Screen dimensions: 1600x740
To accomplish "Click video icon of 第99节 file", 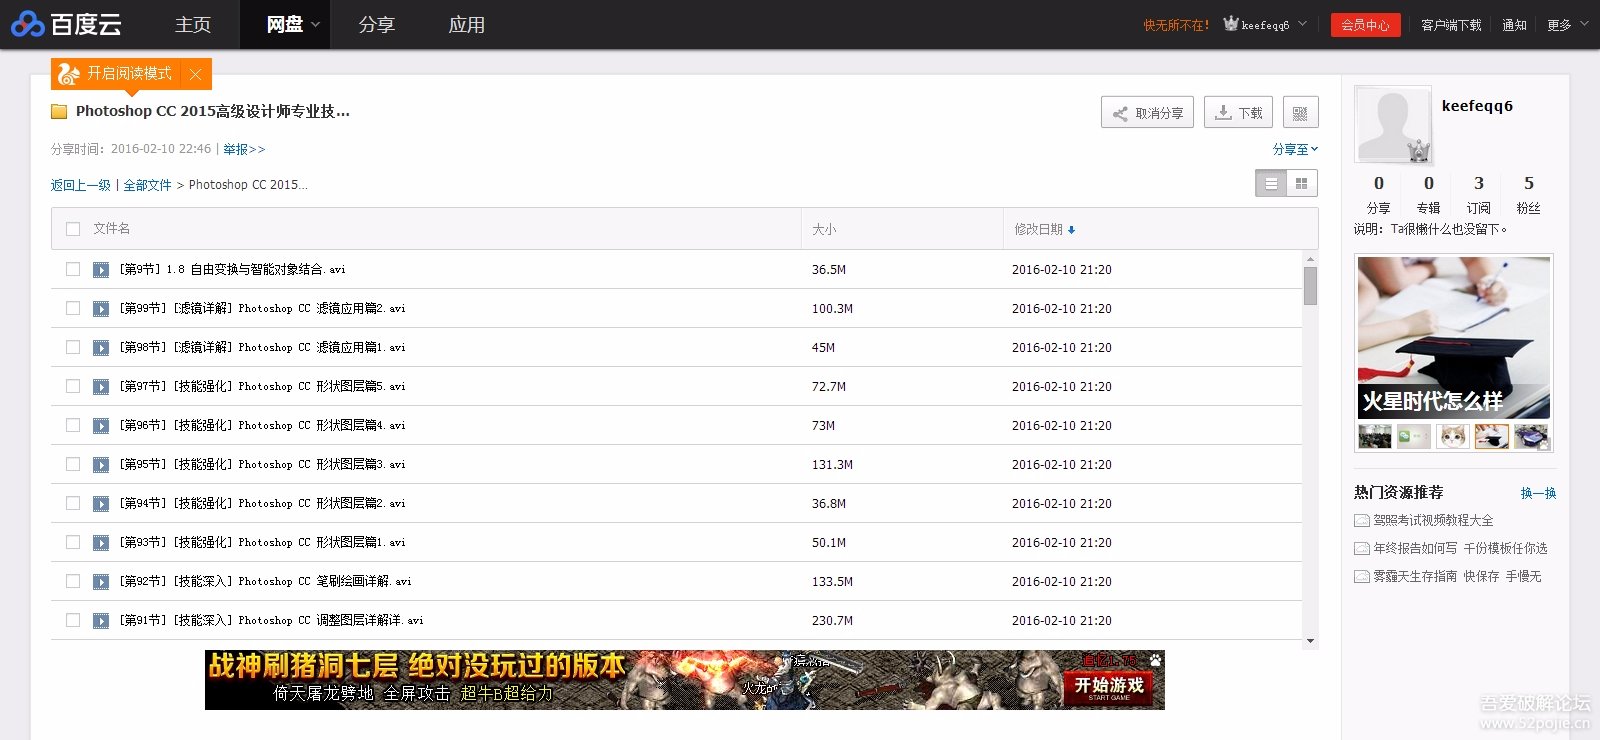I will point(101,309).
